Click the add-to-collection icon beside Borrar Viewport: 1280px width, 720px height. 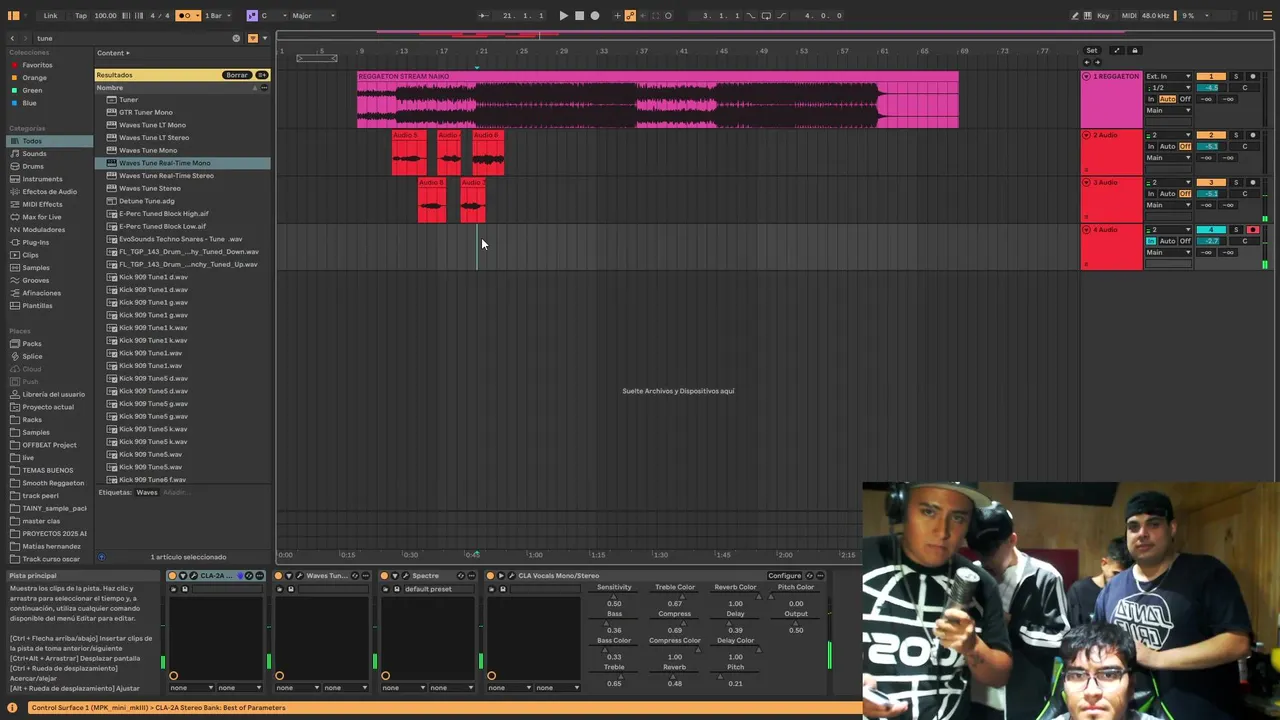tap(261, 75)
